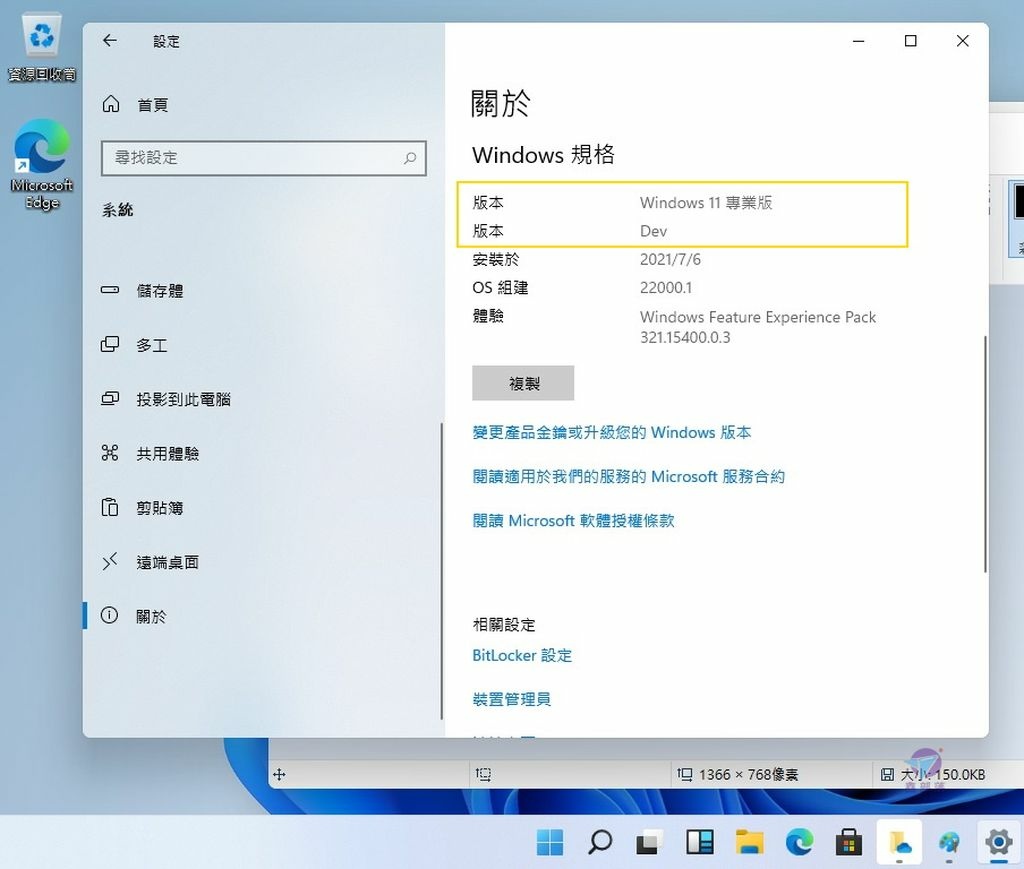This screenshot has width=1024, height=869.
Task: Open the 多工 multitasking settings page
Action: (x=134, y=345)
